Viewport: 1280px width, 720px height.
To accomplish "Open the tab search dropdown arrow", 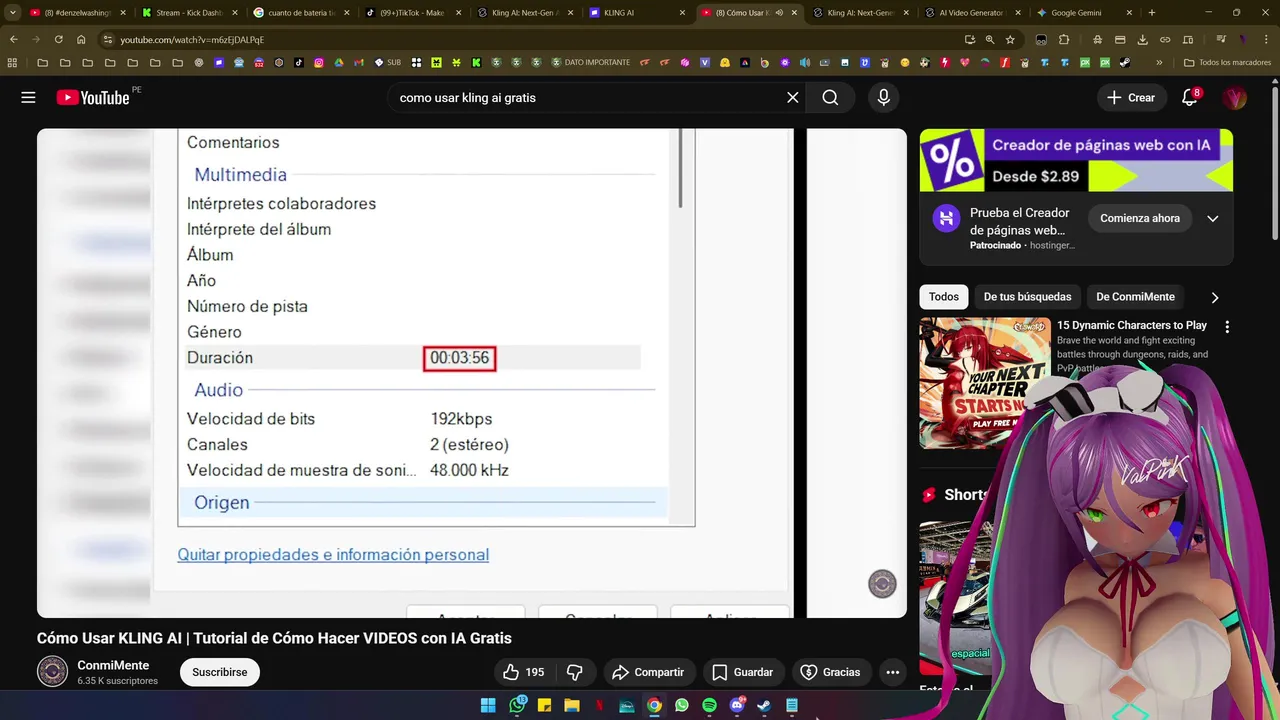I will (x=12, y=13).
